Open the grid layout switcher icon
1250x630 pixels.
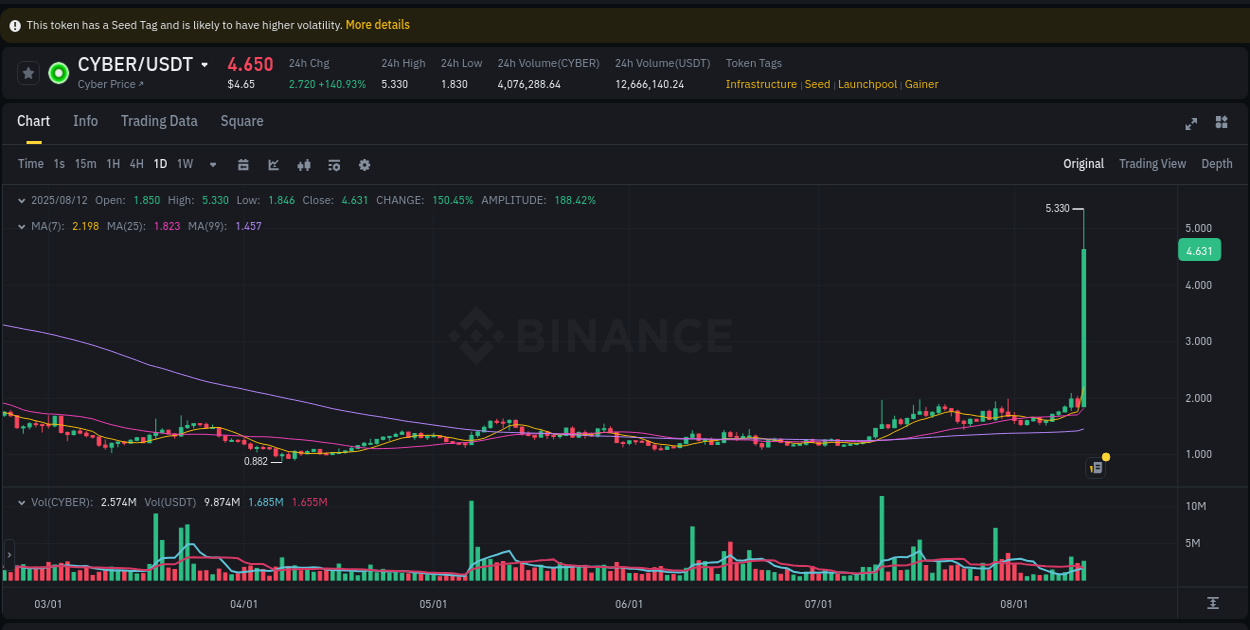[1221, 123]
